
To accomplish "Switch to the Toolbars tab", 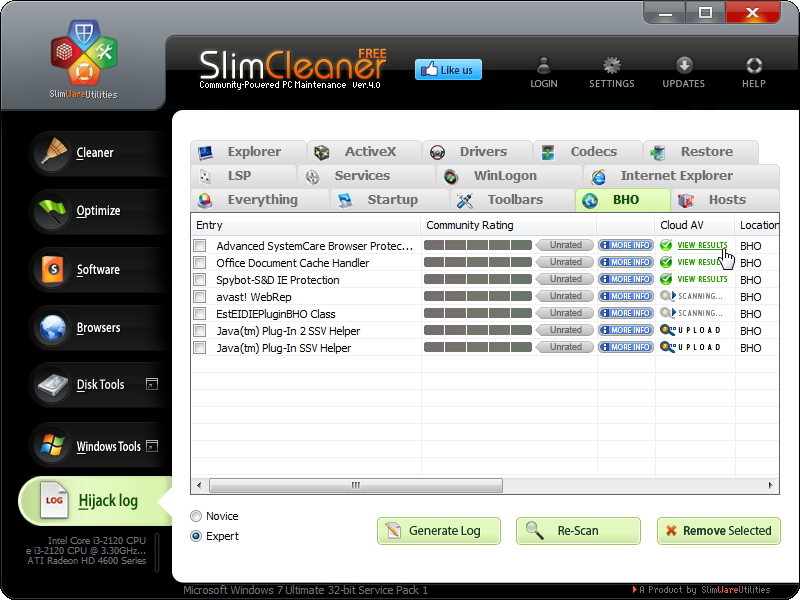I will pyautogui.click(x=512, y=199).
